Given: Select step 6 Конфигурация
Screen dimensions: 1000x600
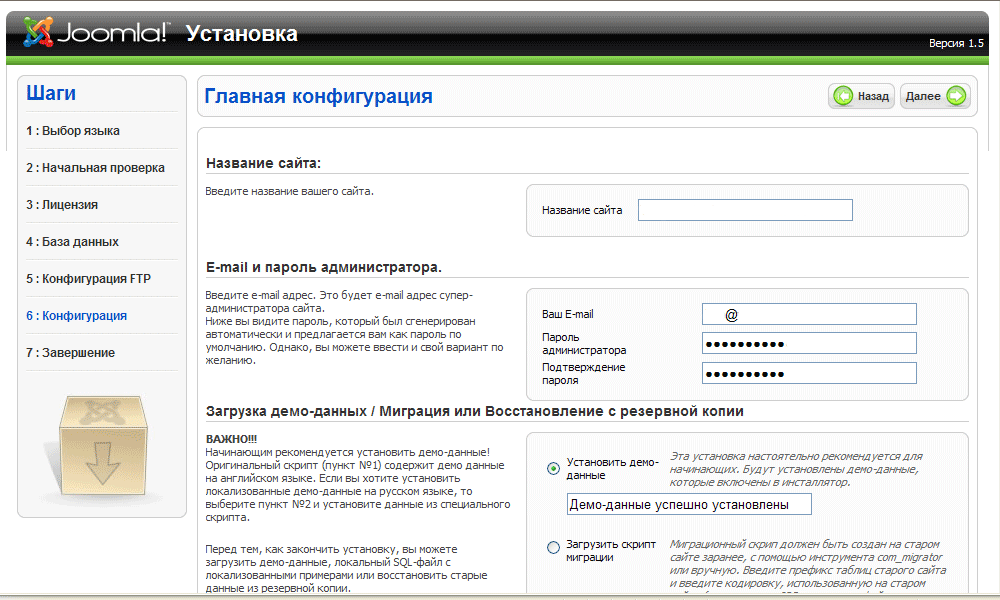Looking at the screenshot, I should tap(76, 316).
